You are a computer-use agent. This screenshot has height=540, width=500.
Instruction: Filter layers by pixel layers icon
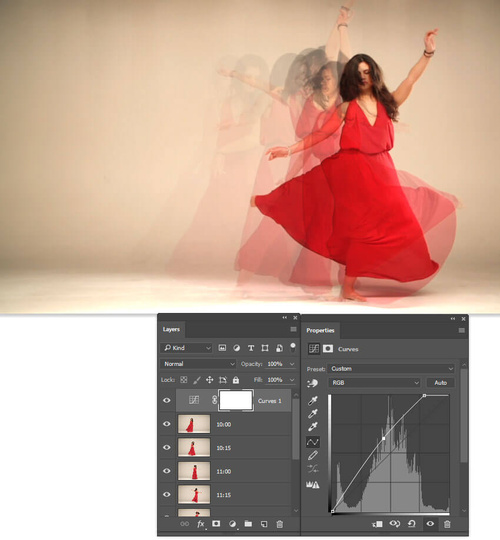(x=222, y=348)
